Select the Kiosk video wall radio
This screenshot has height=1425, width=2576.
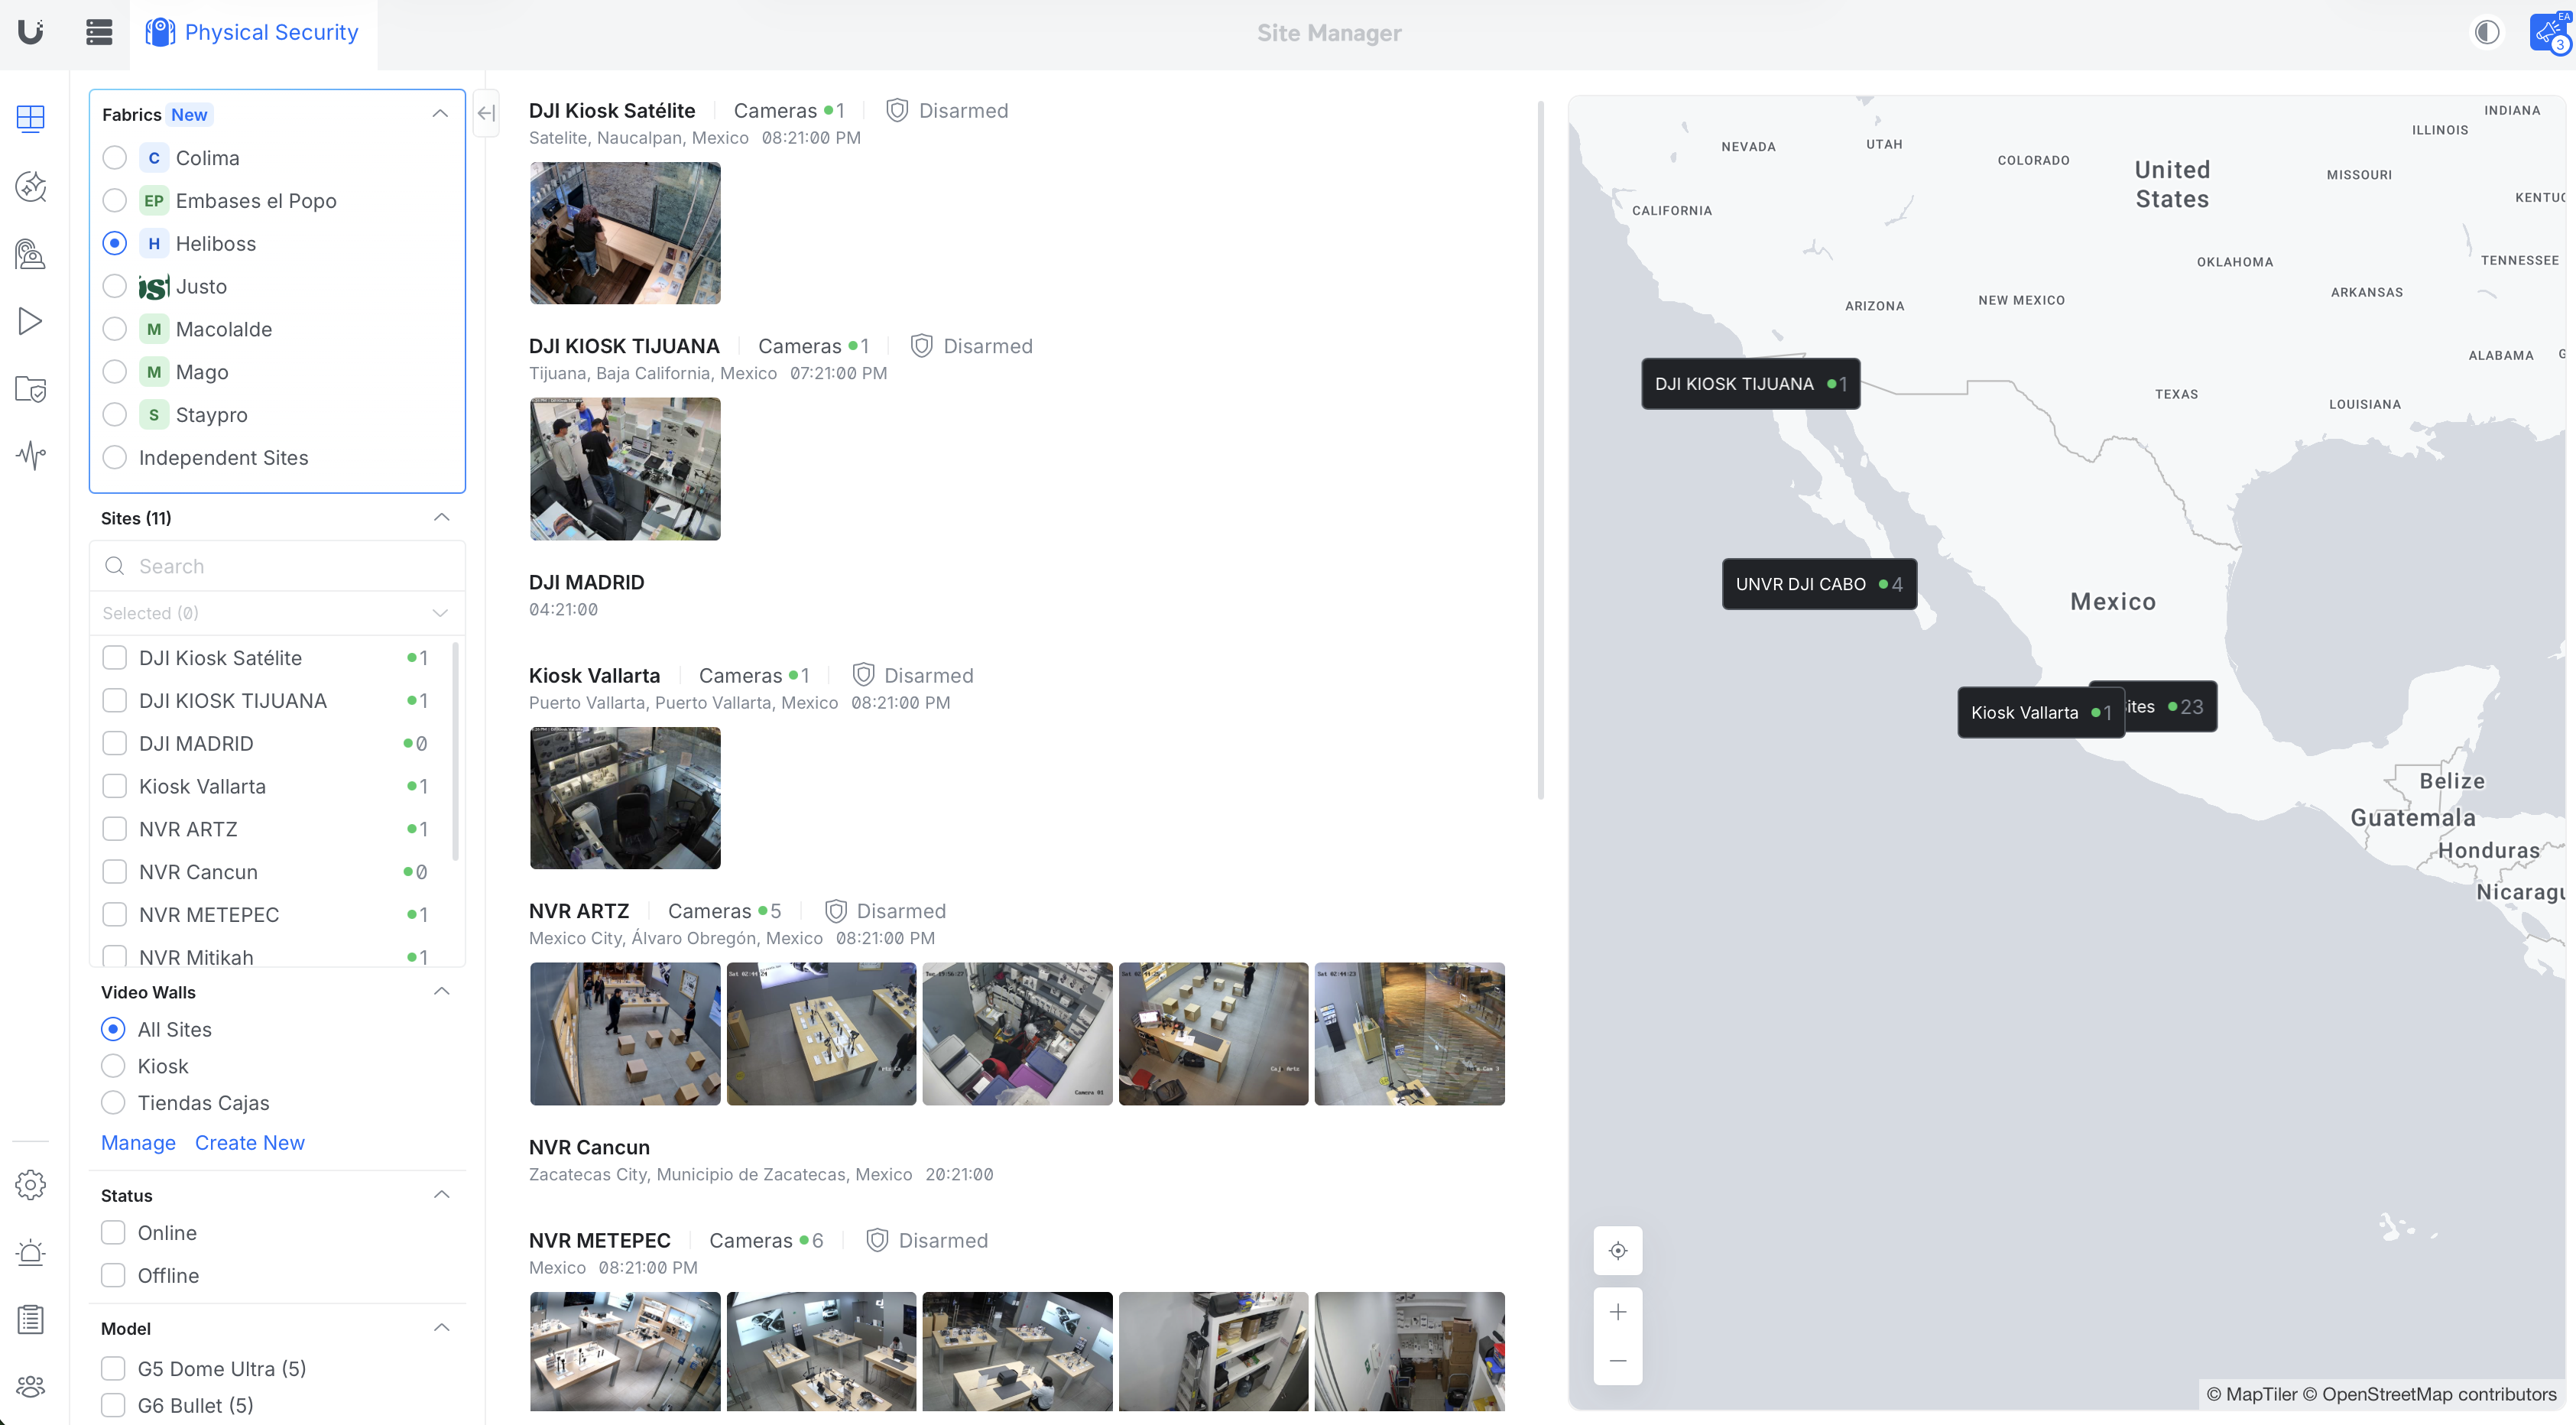click(113, 1066)
